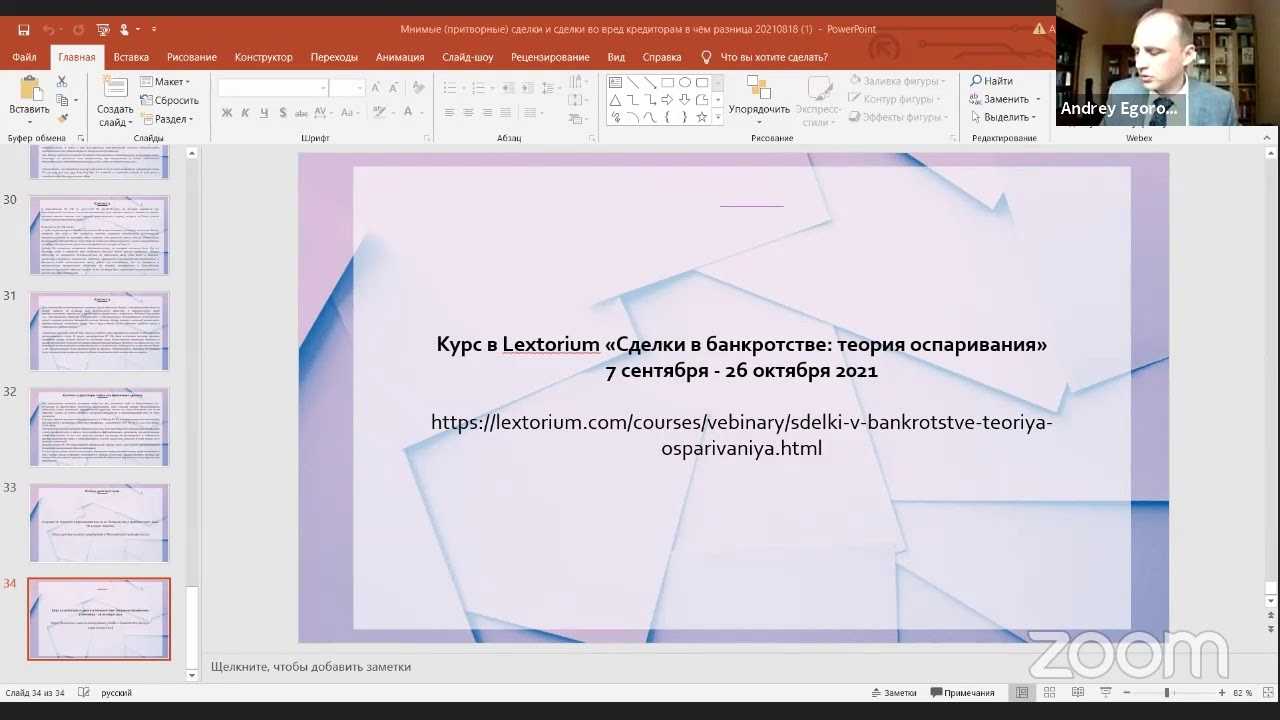The image size is (1280, 720).
Task: Open the Create slide (Создать слайд) dropdown
Action: 115,116
